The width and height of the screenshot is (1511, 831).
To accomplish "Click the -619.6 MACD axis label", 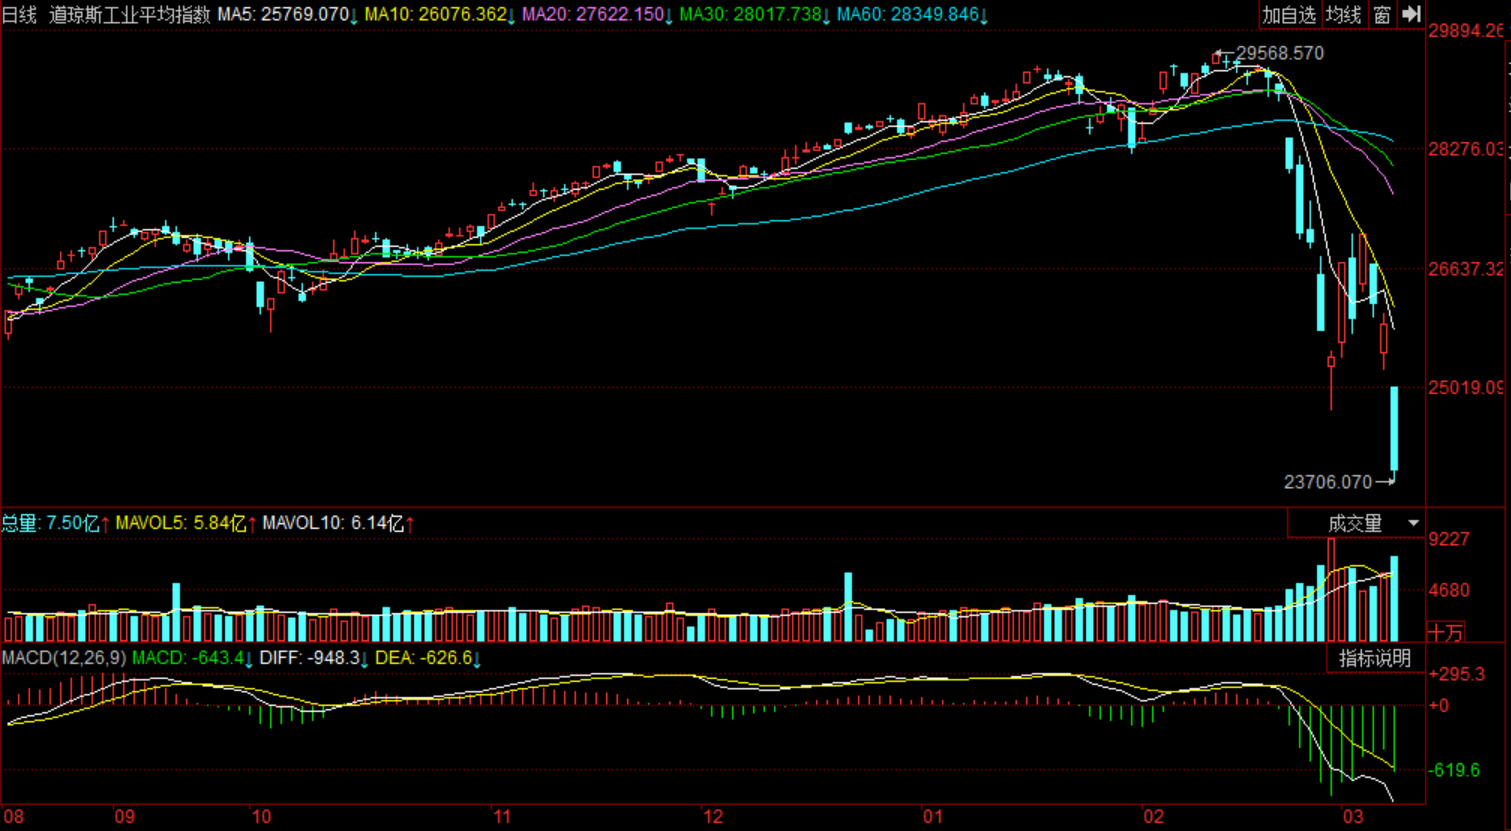I will click(1454, 770).
